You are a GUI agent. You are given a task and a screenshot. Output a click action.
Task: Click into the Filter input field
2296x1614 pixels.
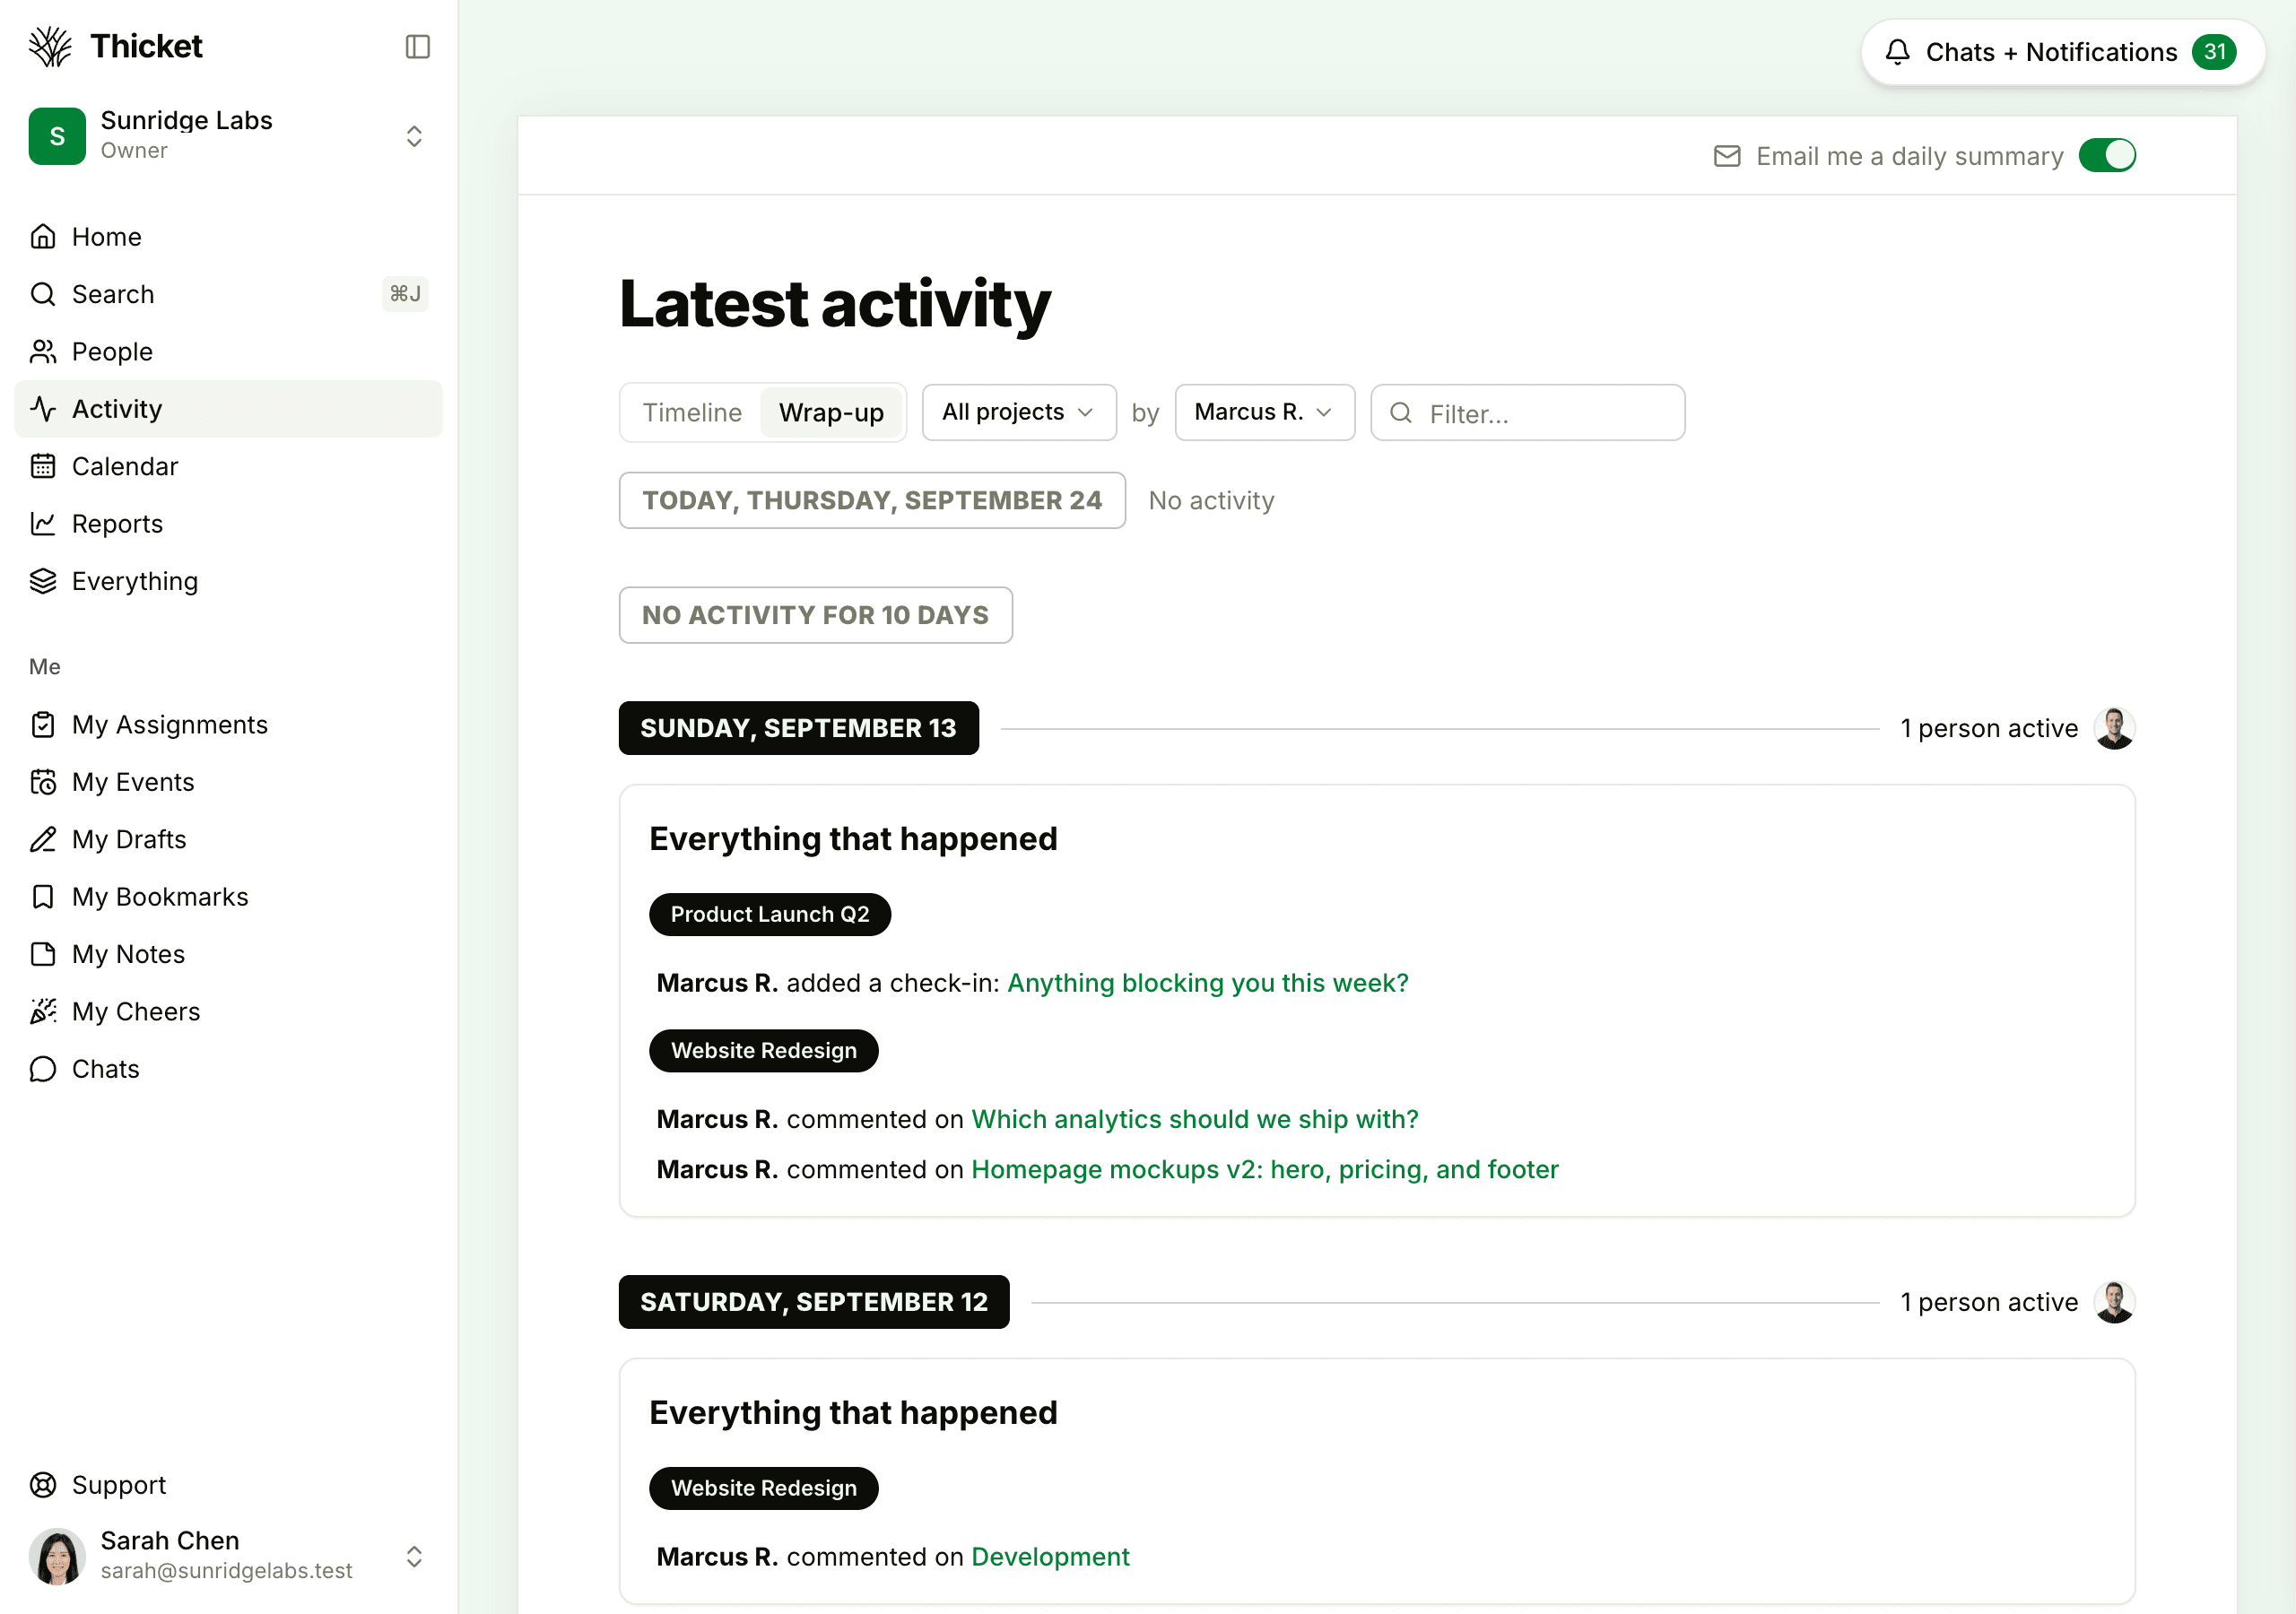point(1527,413)
